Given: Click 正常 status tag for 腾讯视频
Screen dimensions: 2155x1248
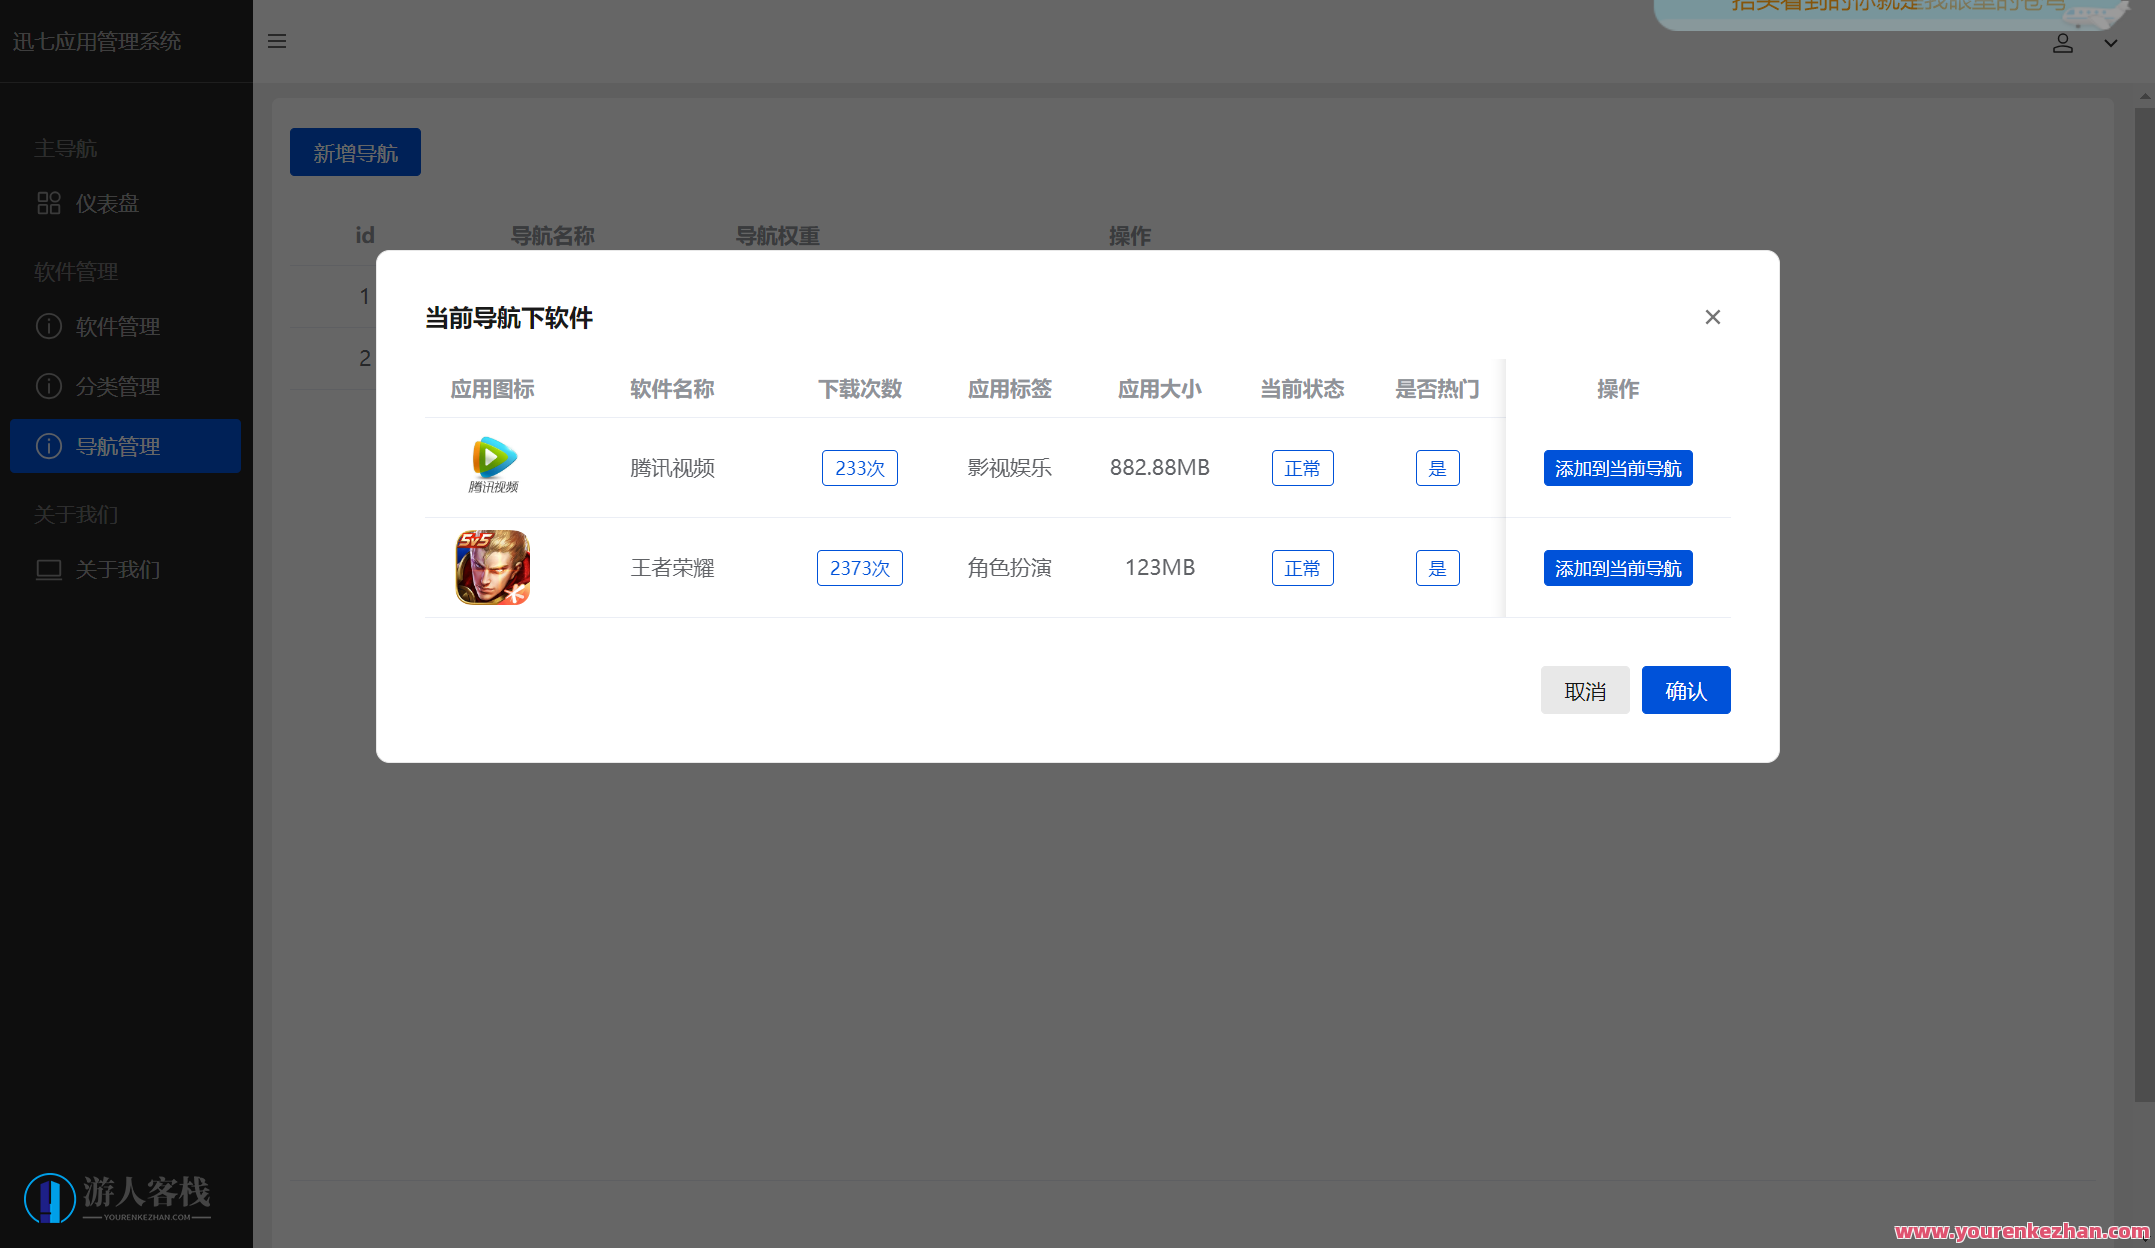Looking at the screenshot, I should click(1302, 468).
